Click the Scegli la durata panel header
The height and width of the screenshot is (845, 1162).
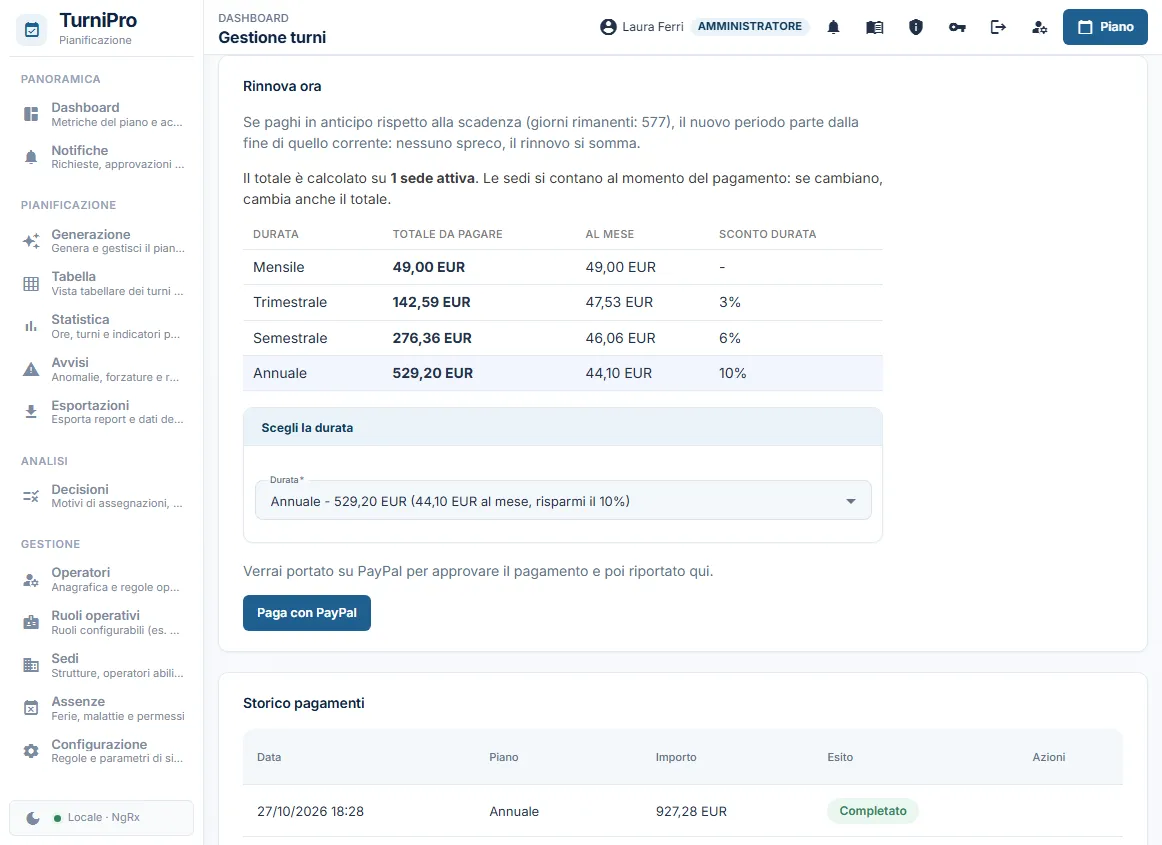point(562,428)
